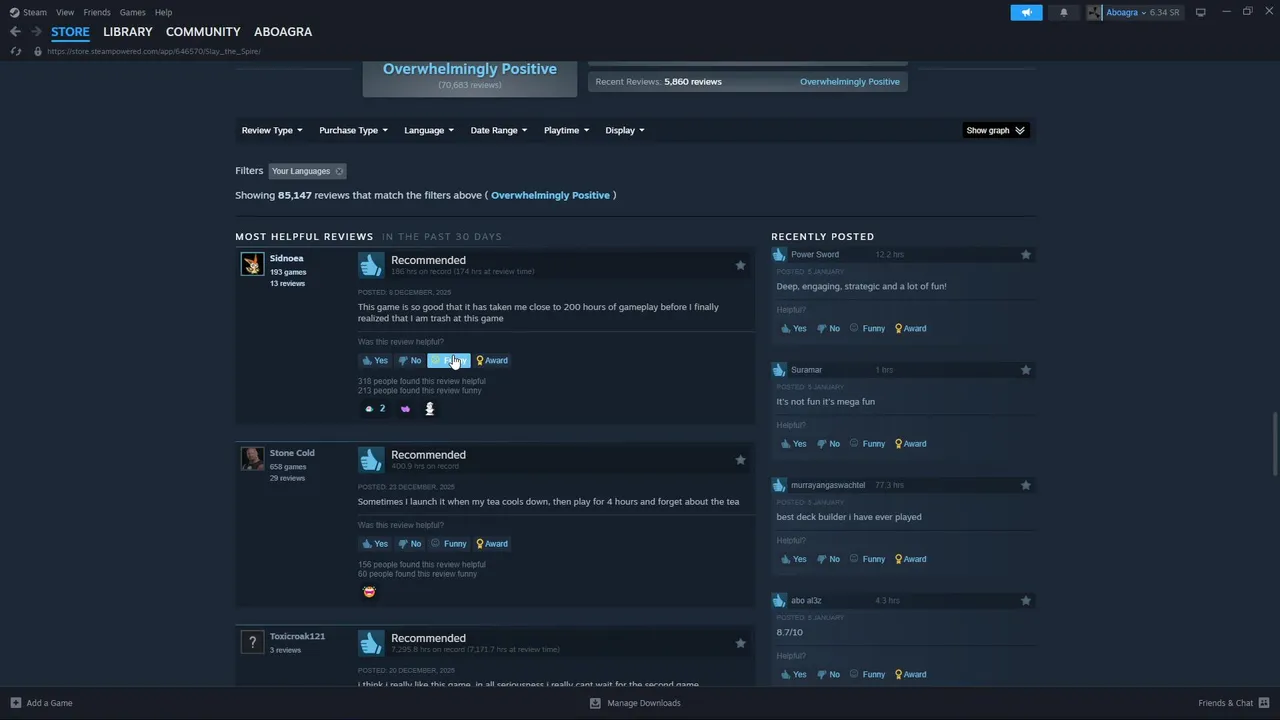Image resolution: width=1280 pixels, height=720 pixels.
Task: Open the Language filter dropdown
Action: [x=429, y=131]
